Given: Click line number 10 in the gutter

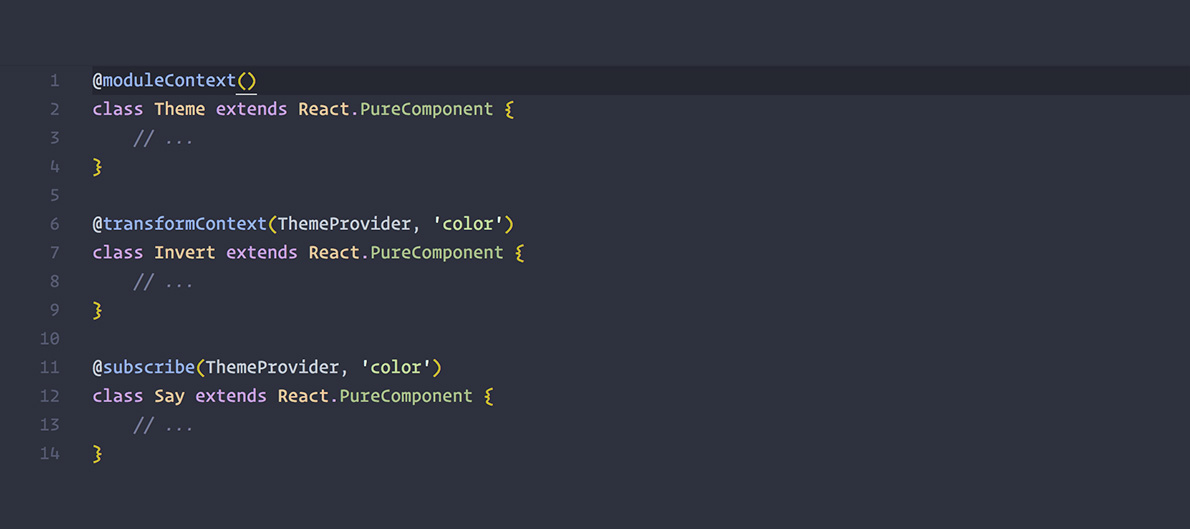Looking at the screenshot, I should coord(50,339).
